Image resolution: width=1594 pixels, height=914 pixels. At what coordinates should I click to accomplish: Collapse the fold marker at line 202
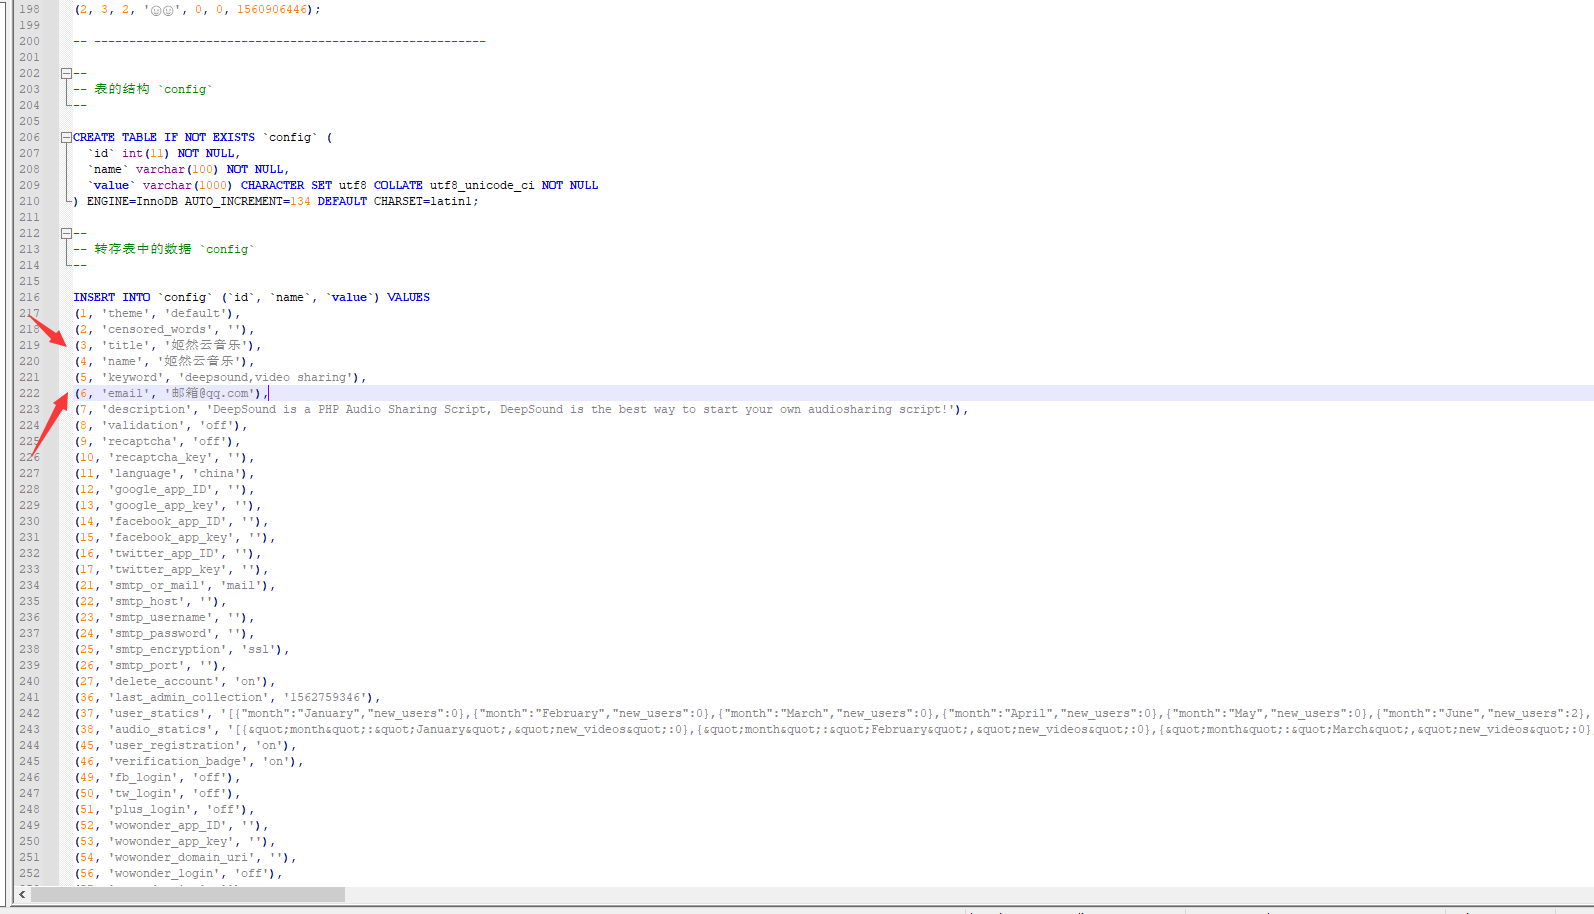click(x=66, y=73)
